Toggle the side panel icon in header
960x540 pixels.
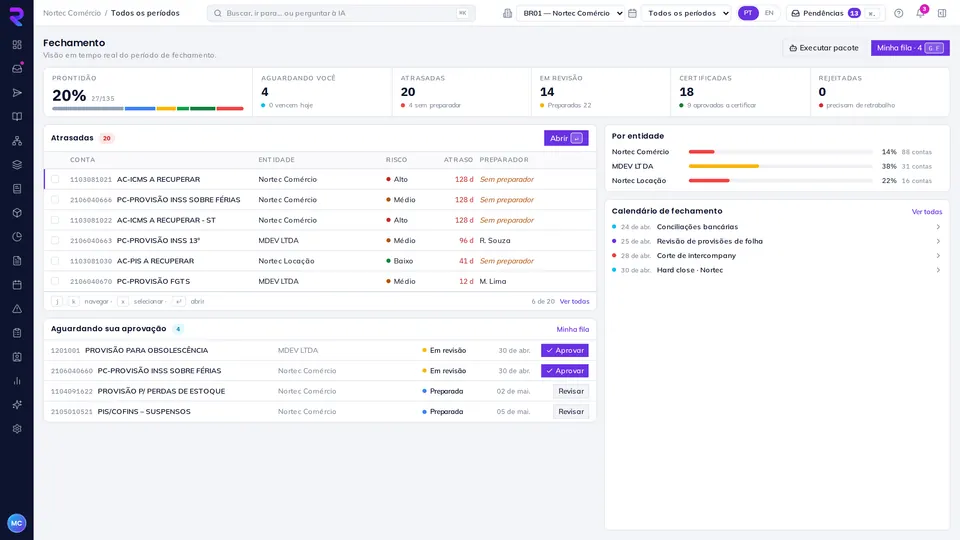(942, 13)
